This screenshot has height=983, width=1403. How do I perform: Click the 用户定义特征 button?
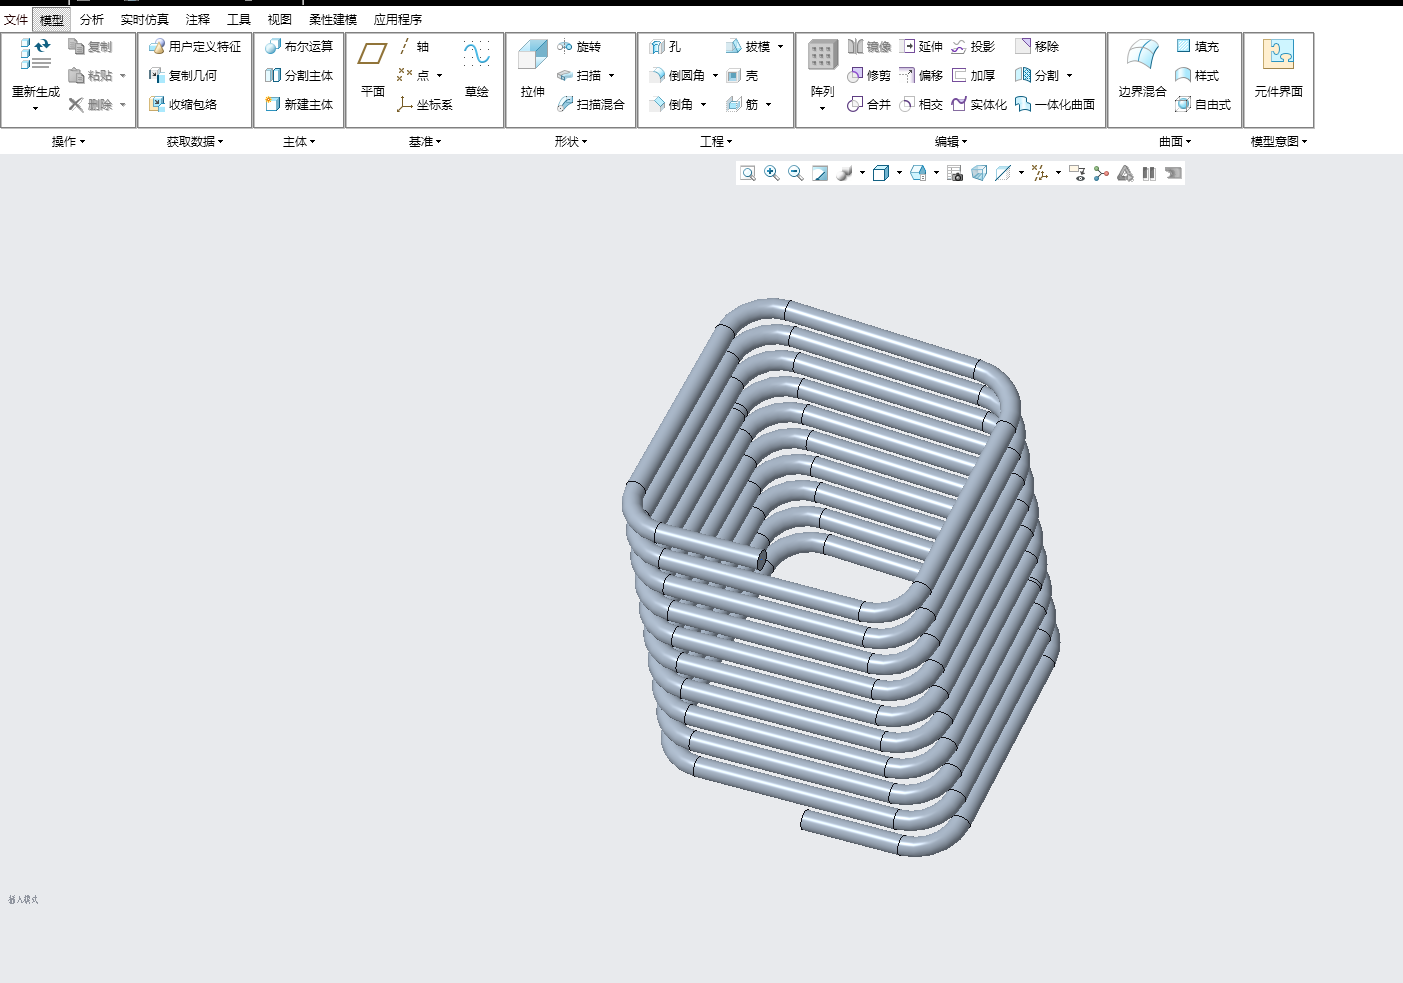195,47
